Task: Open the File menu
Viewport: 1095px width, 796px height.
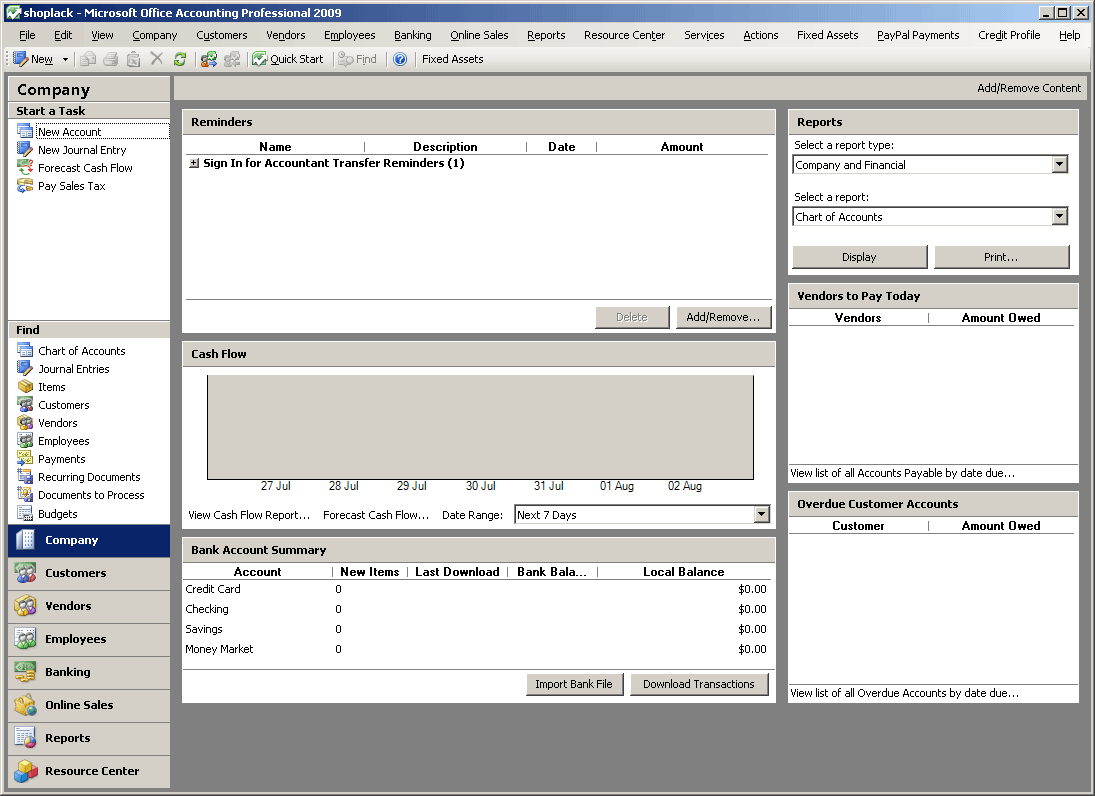Action: 27,35
